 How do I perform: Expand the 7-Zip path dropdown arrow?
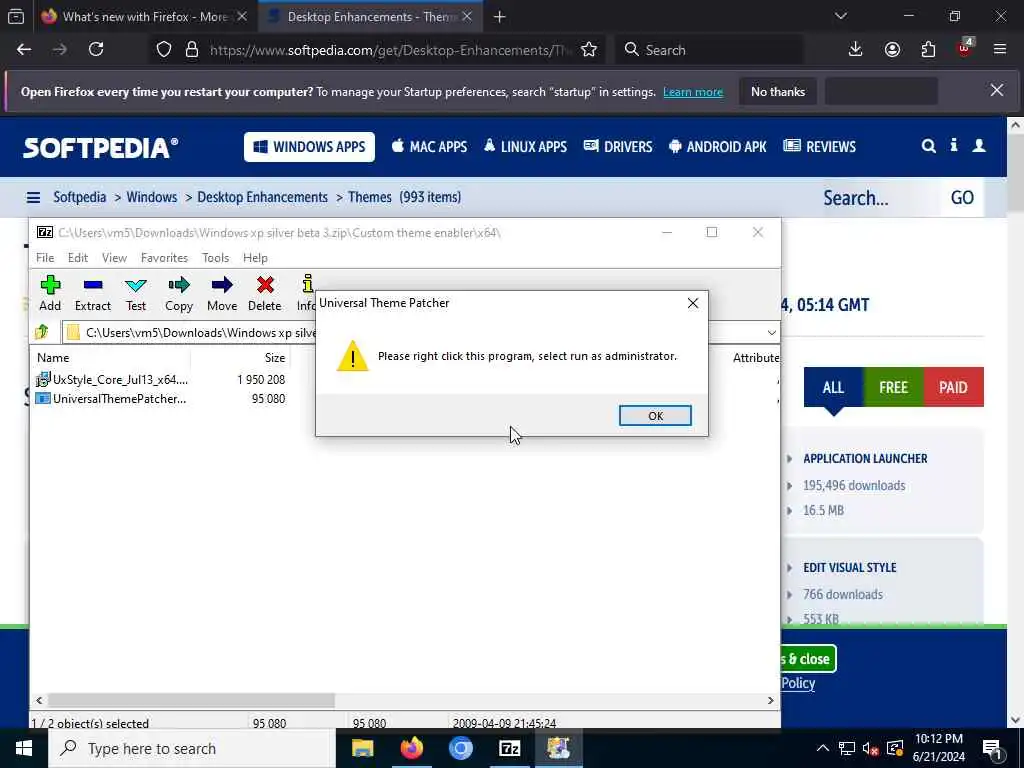point(771,332)
